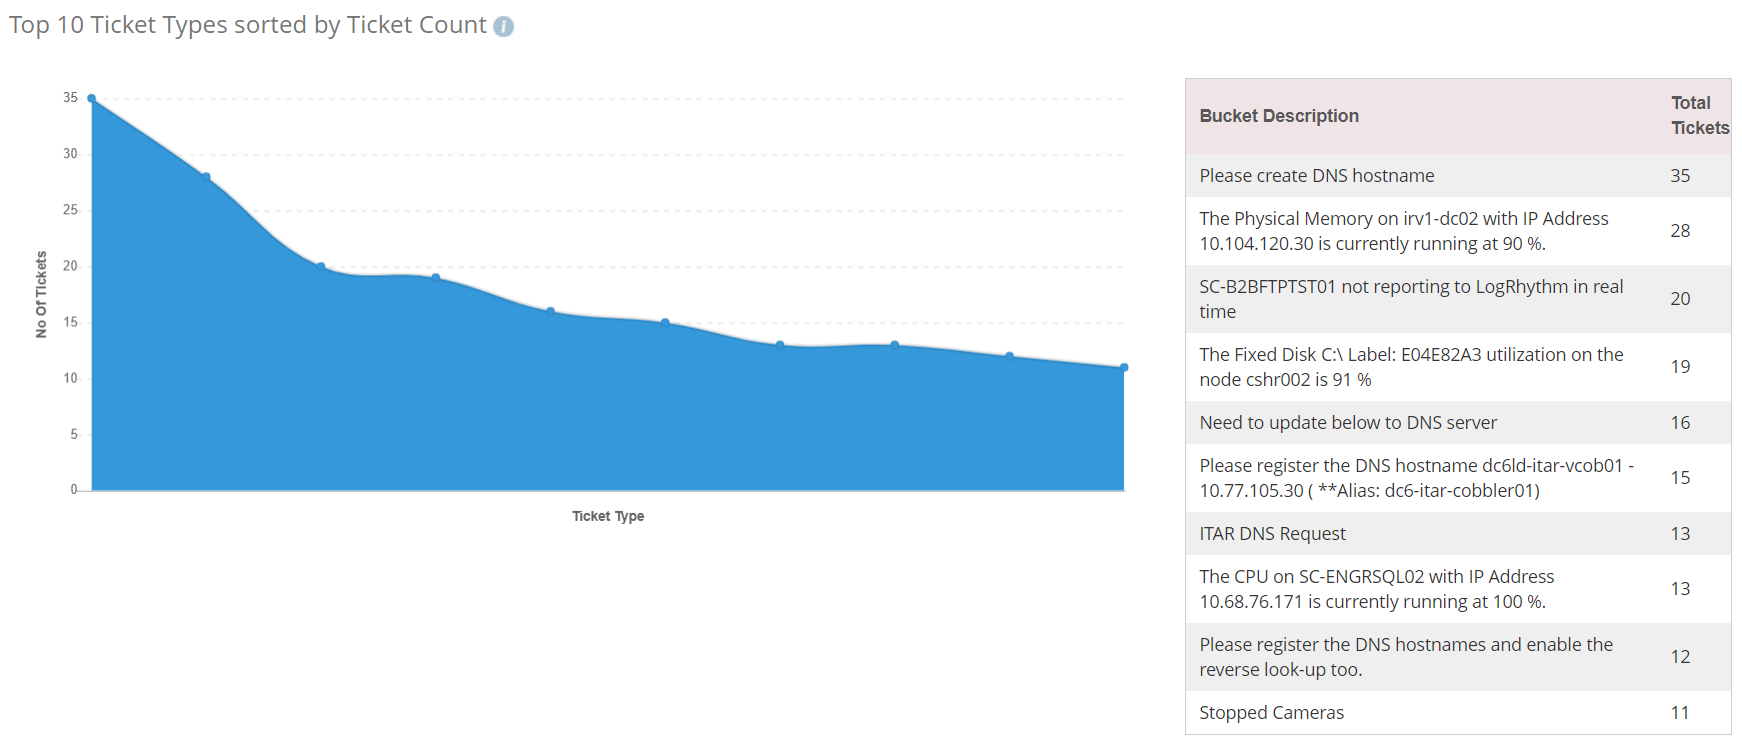
Task: Click the Total Tickets column header
Action: click(1699, 116)
